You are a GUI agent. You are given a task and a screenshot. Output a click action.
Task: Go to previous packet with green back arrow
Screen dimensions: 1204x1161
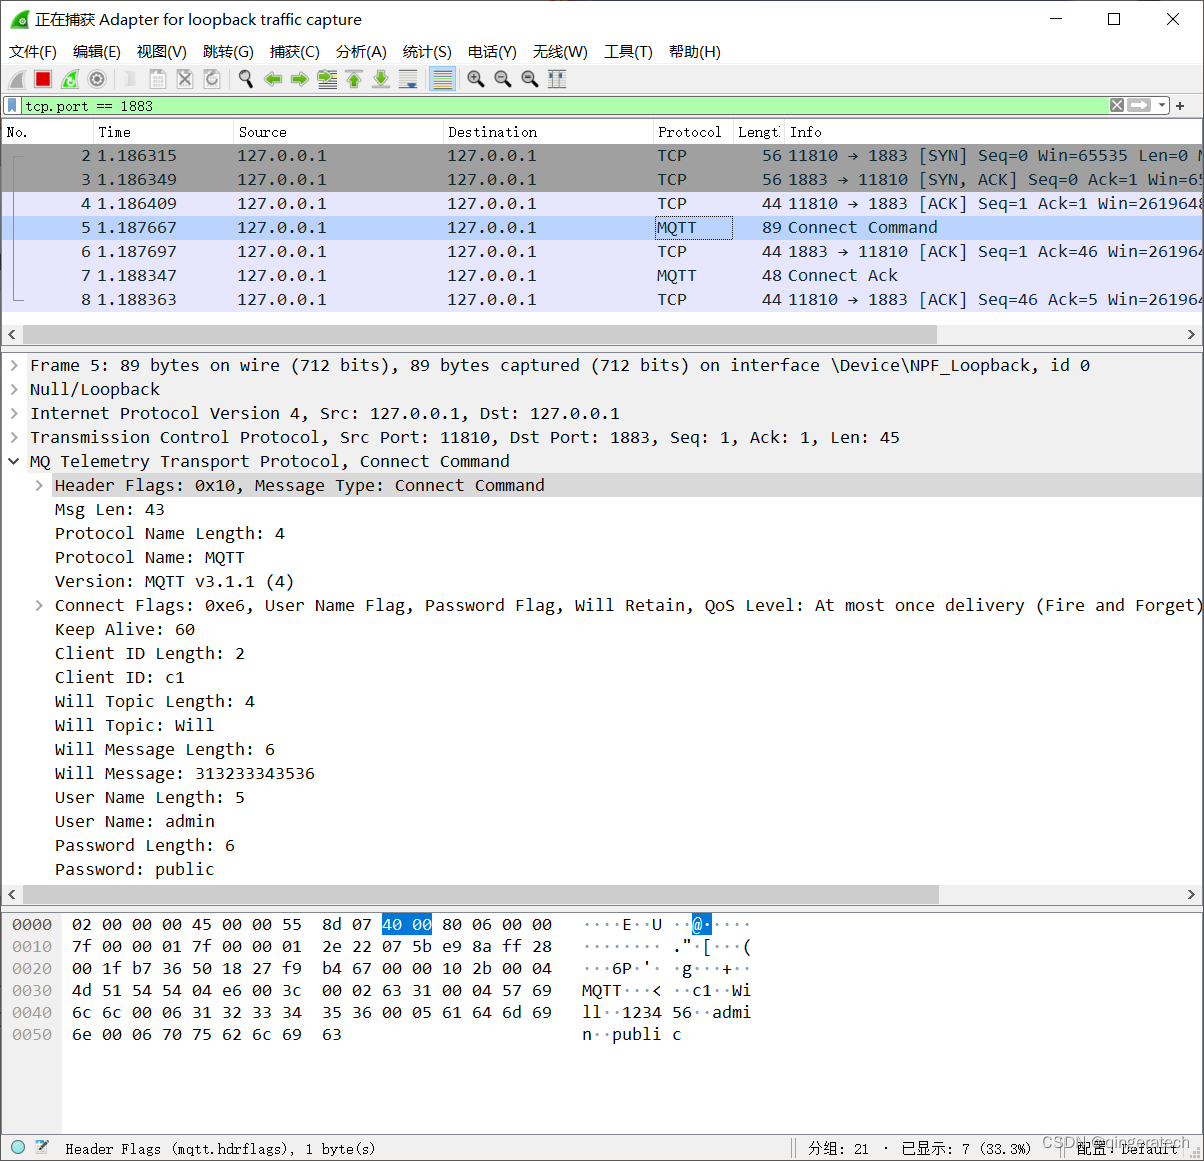273,78
